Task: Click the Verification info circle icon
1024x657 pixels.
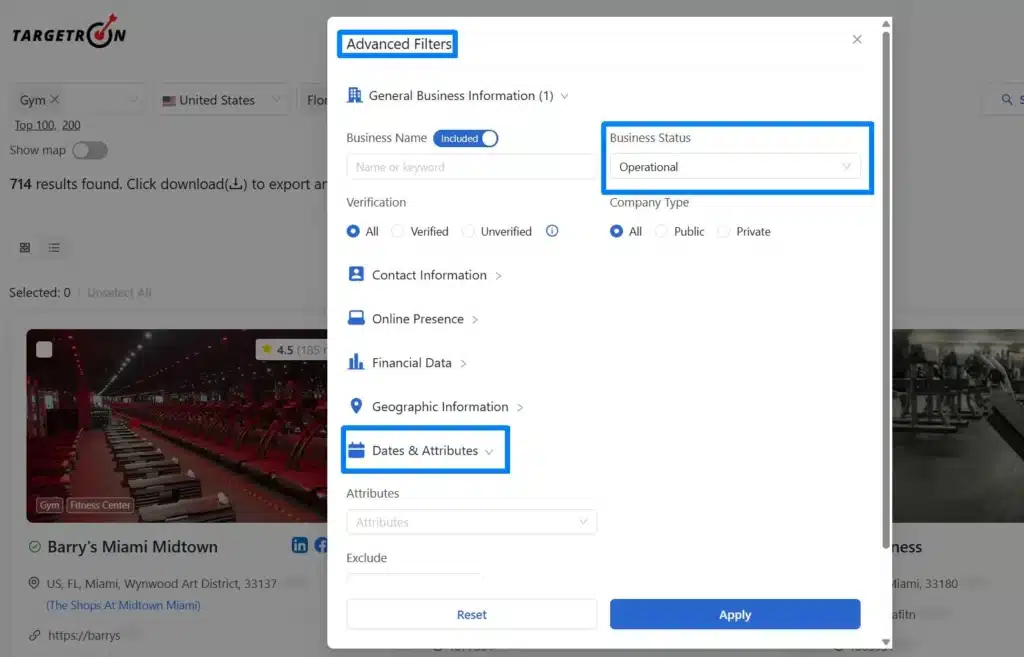Action: [552, 231]
